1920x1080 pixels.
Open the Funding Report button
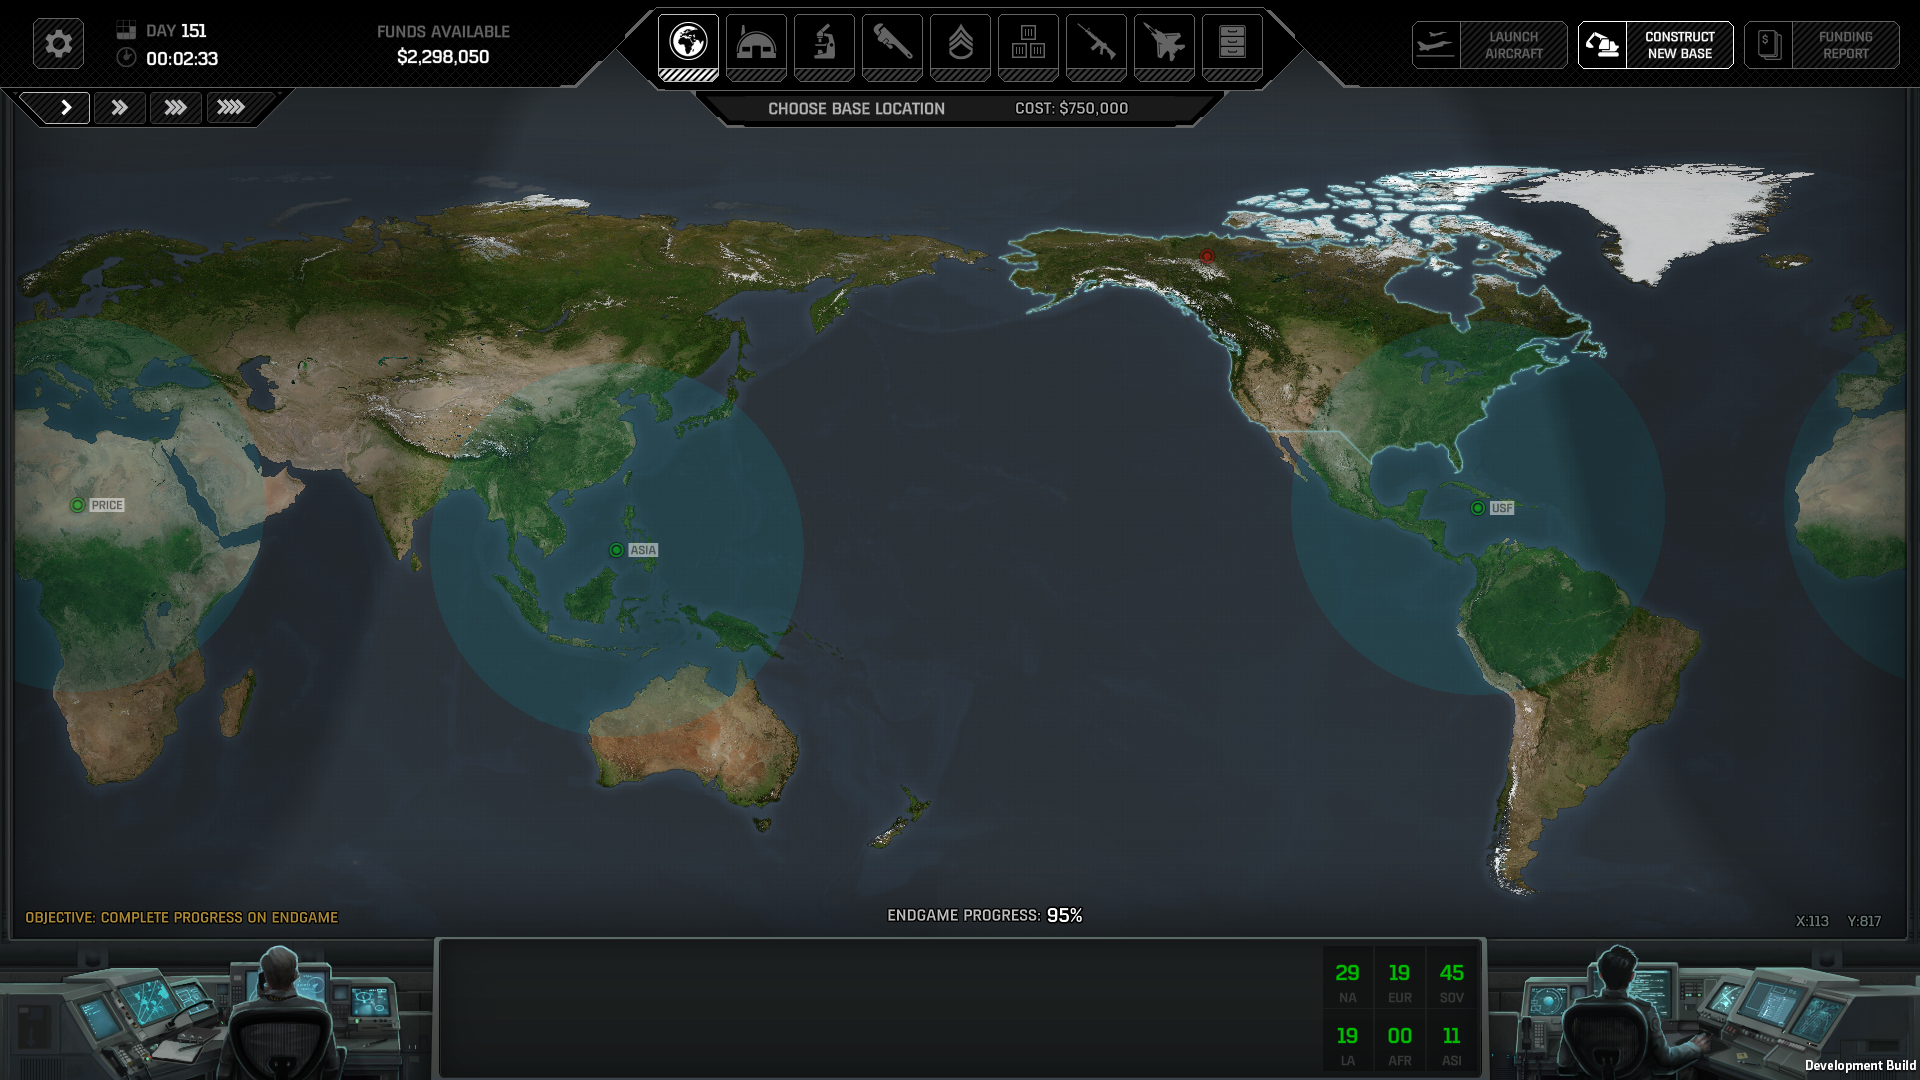click(1822, 45)
